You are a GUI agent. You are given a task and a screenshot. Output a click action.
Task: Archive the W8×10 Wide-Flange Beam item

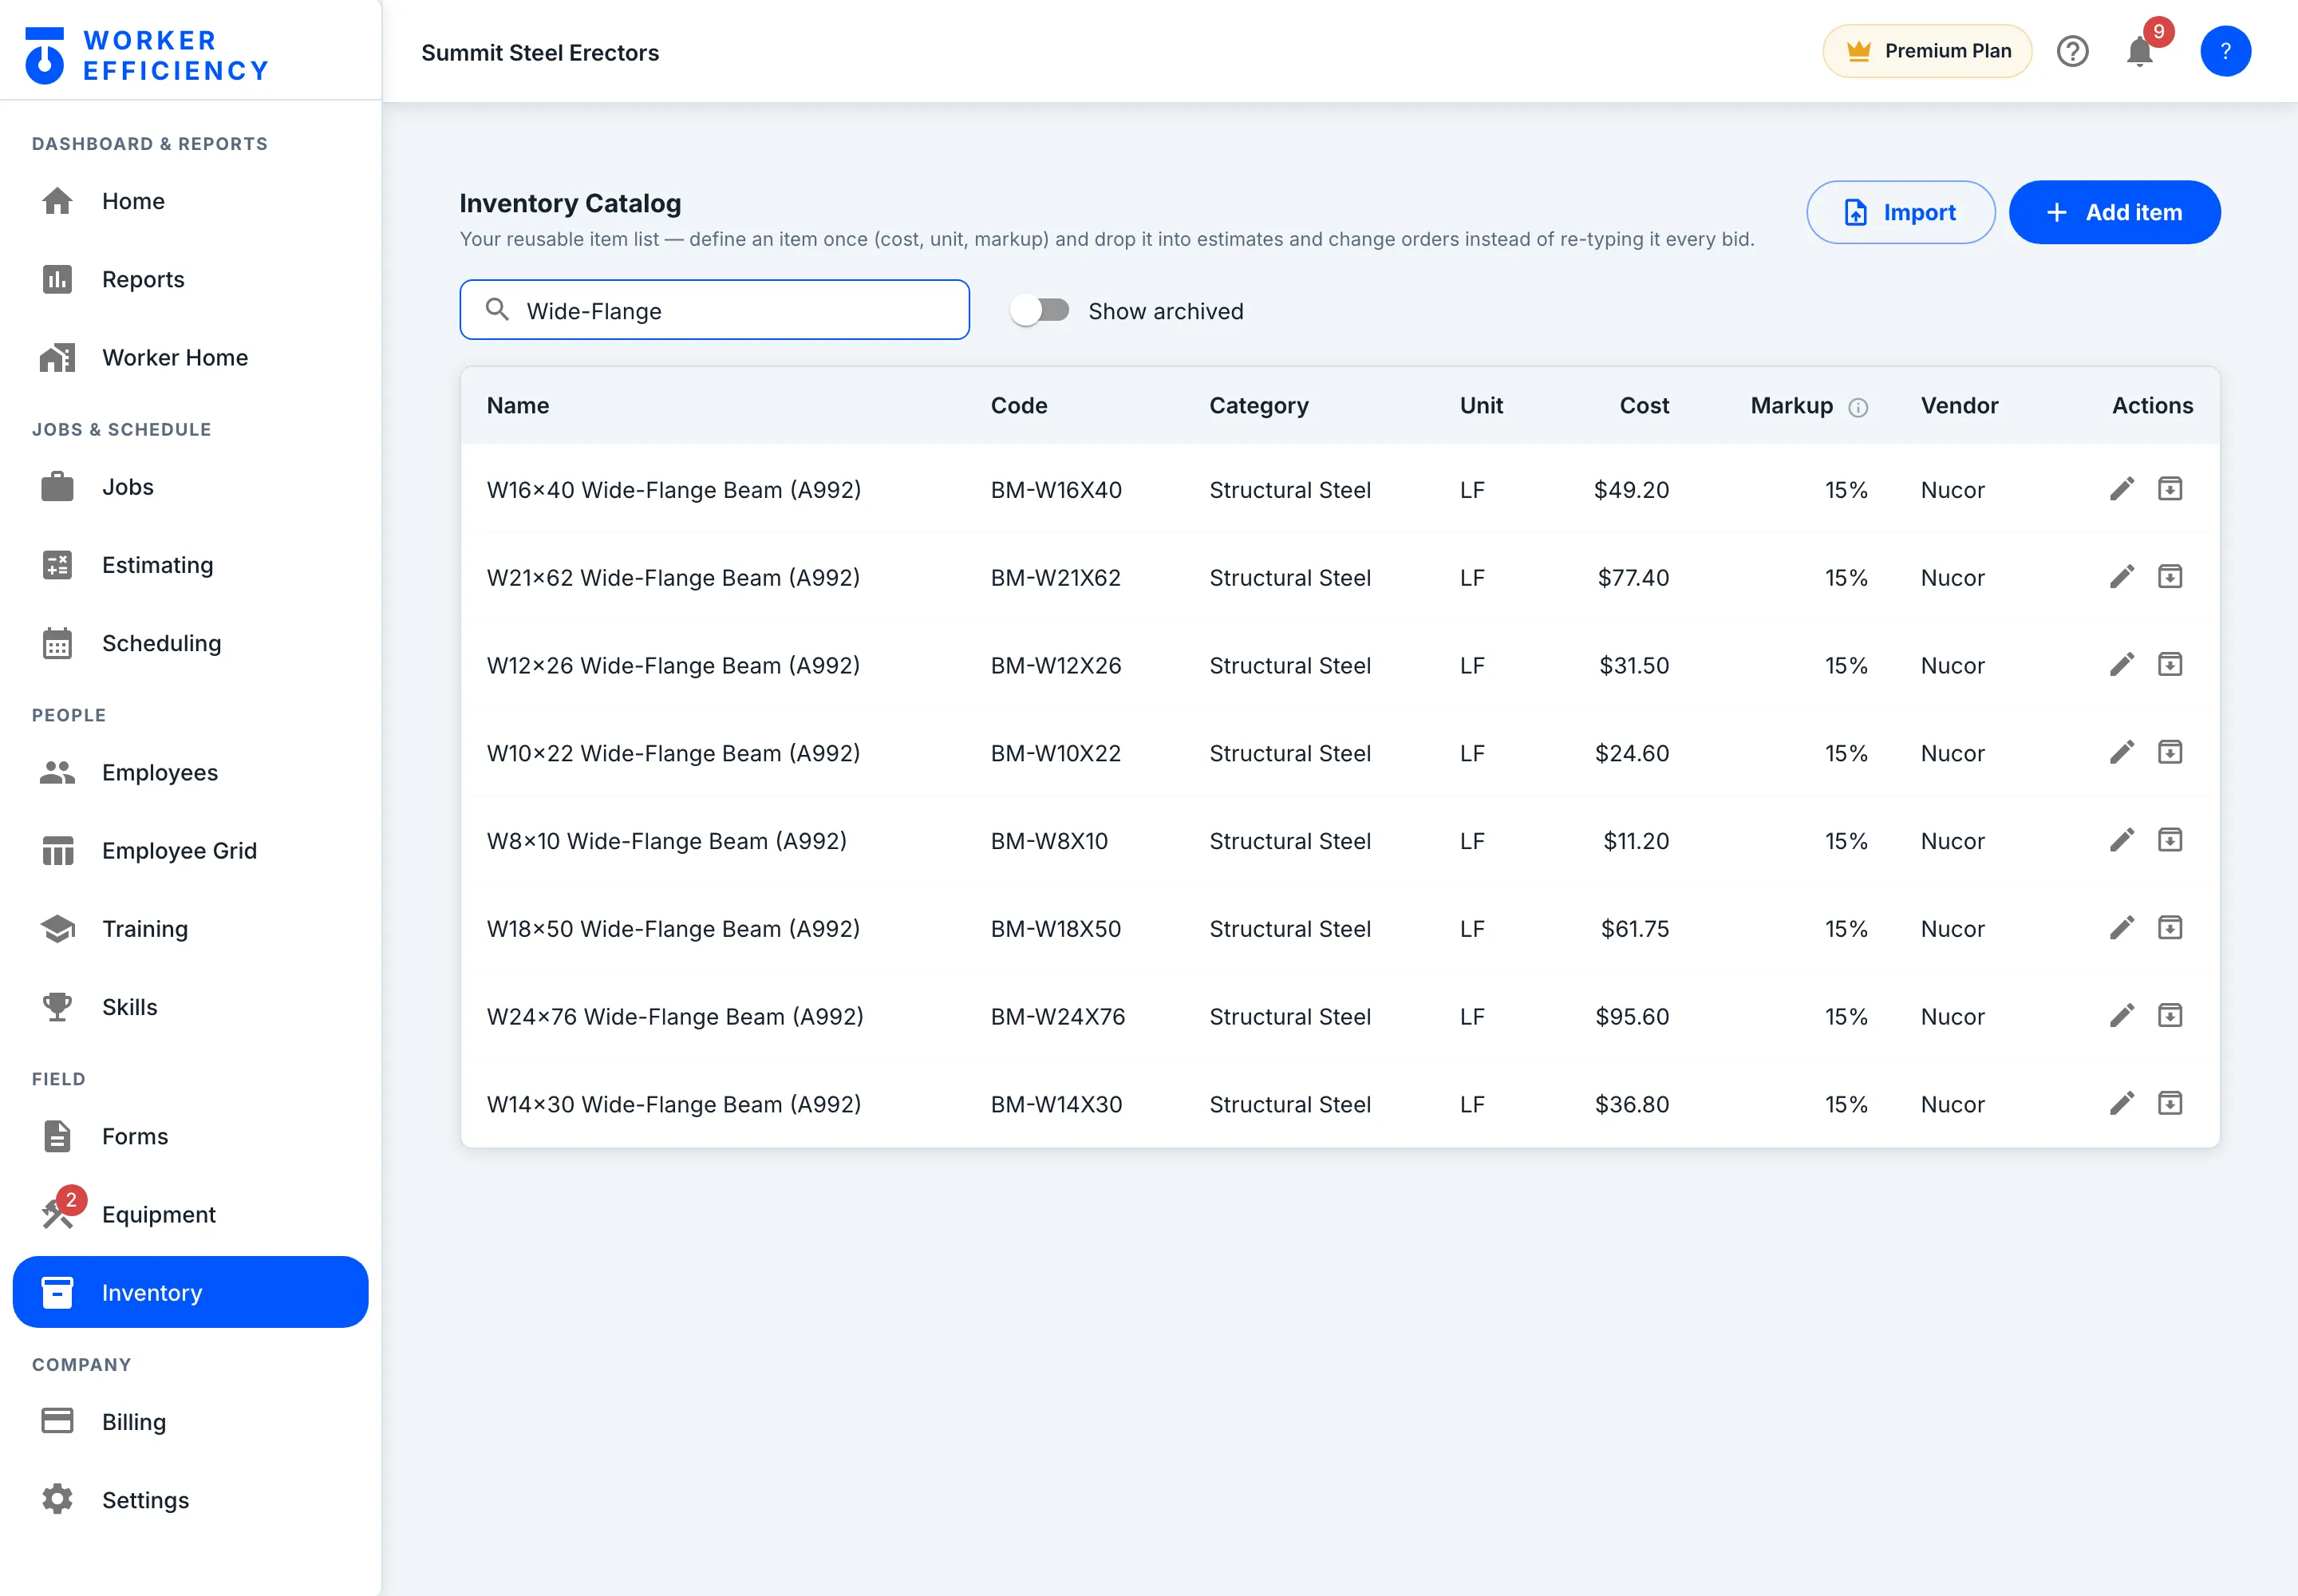tap(2170, 840)
